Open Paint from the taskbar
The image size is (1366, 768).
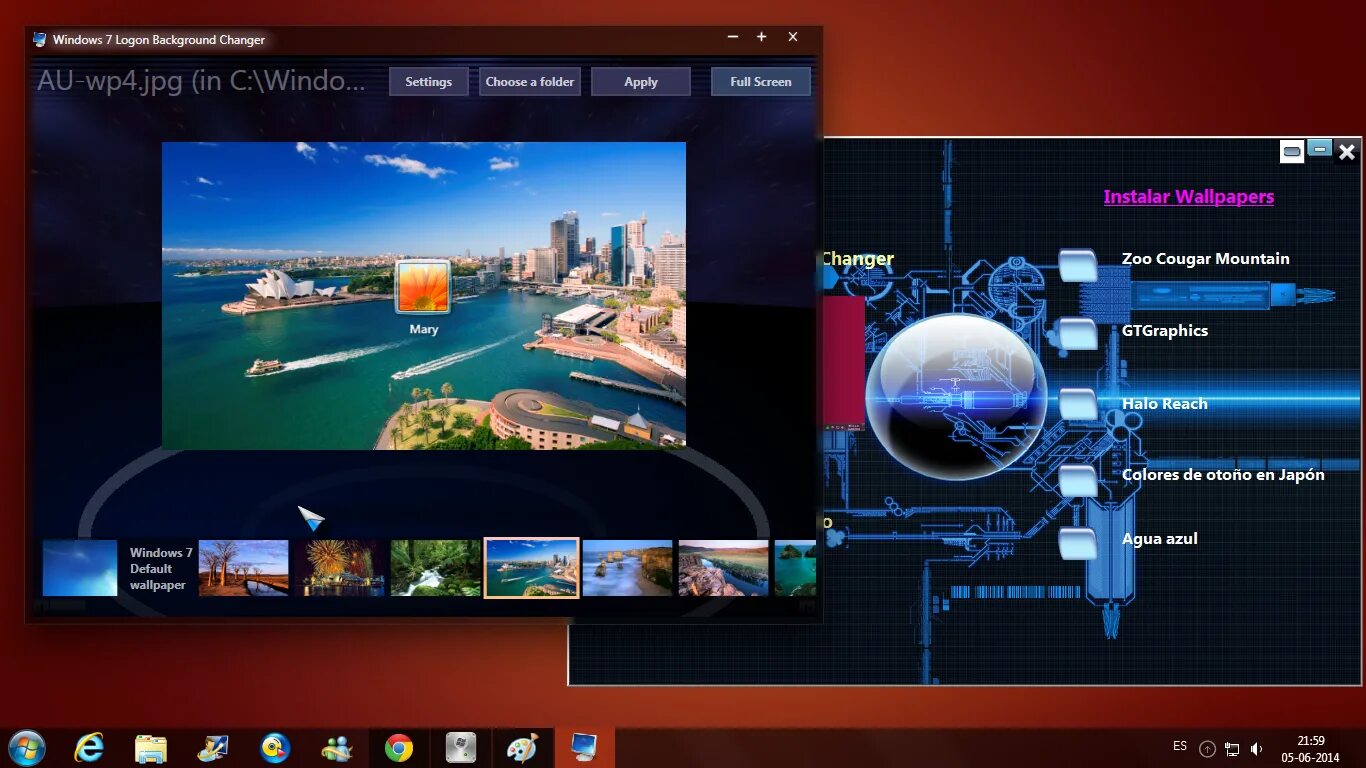click(522, 748)
